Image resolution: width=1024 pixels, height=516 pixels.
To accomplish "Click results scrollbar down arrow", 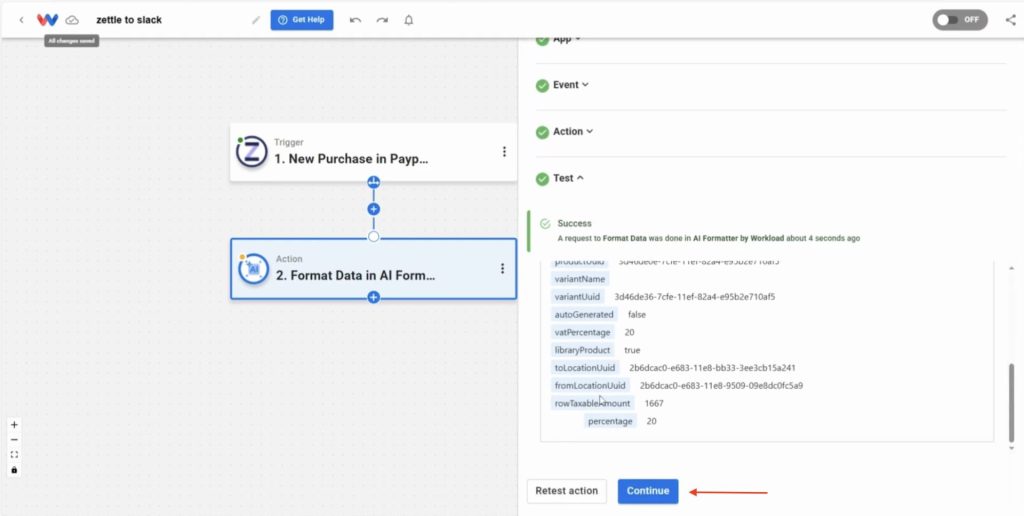I will 1012,448.
